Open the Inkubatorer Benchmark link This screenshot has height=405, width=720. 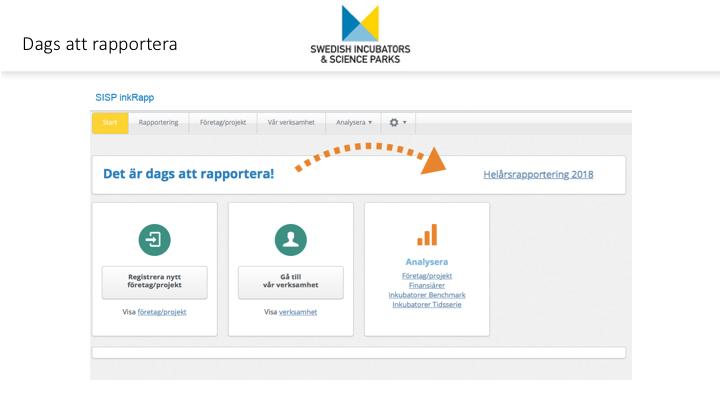[x=427, y=295]
